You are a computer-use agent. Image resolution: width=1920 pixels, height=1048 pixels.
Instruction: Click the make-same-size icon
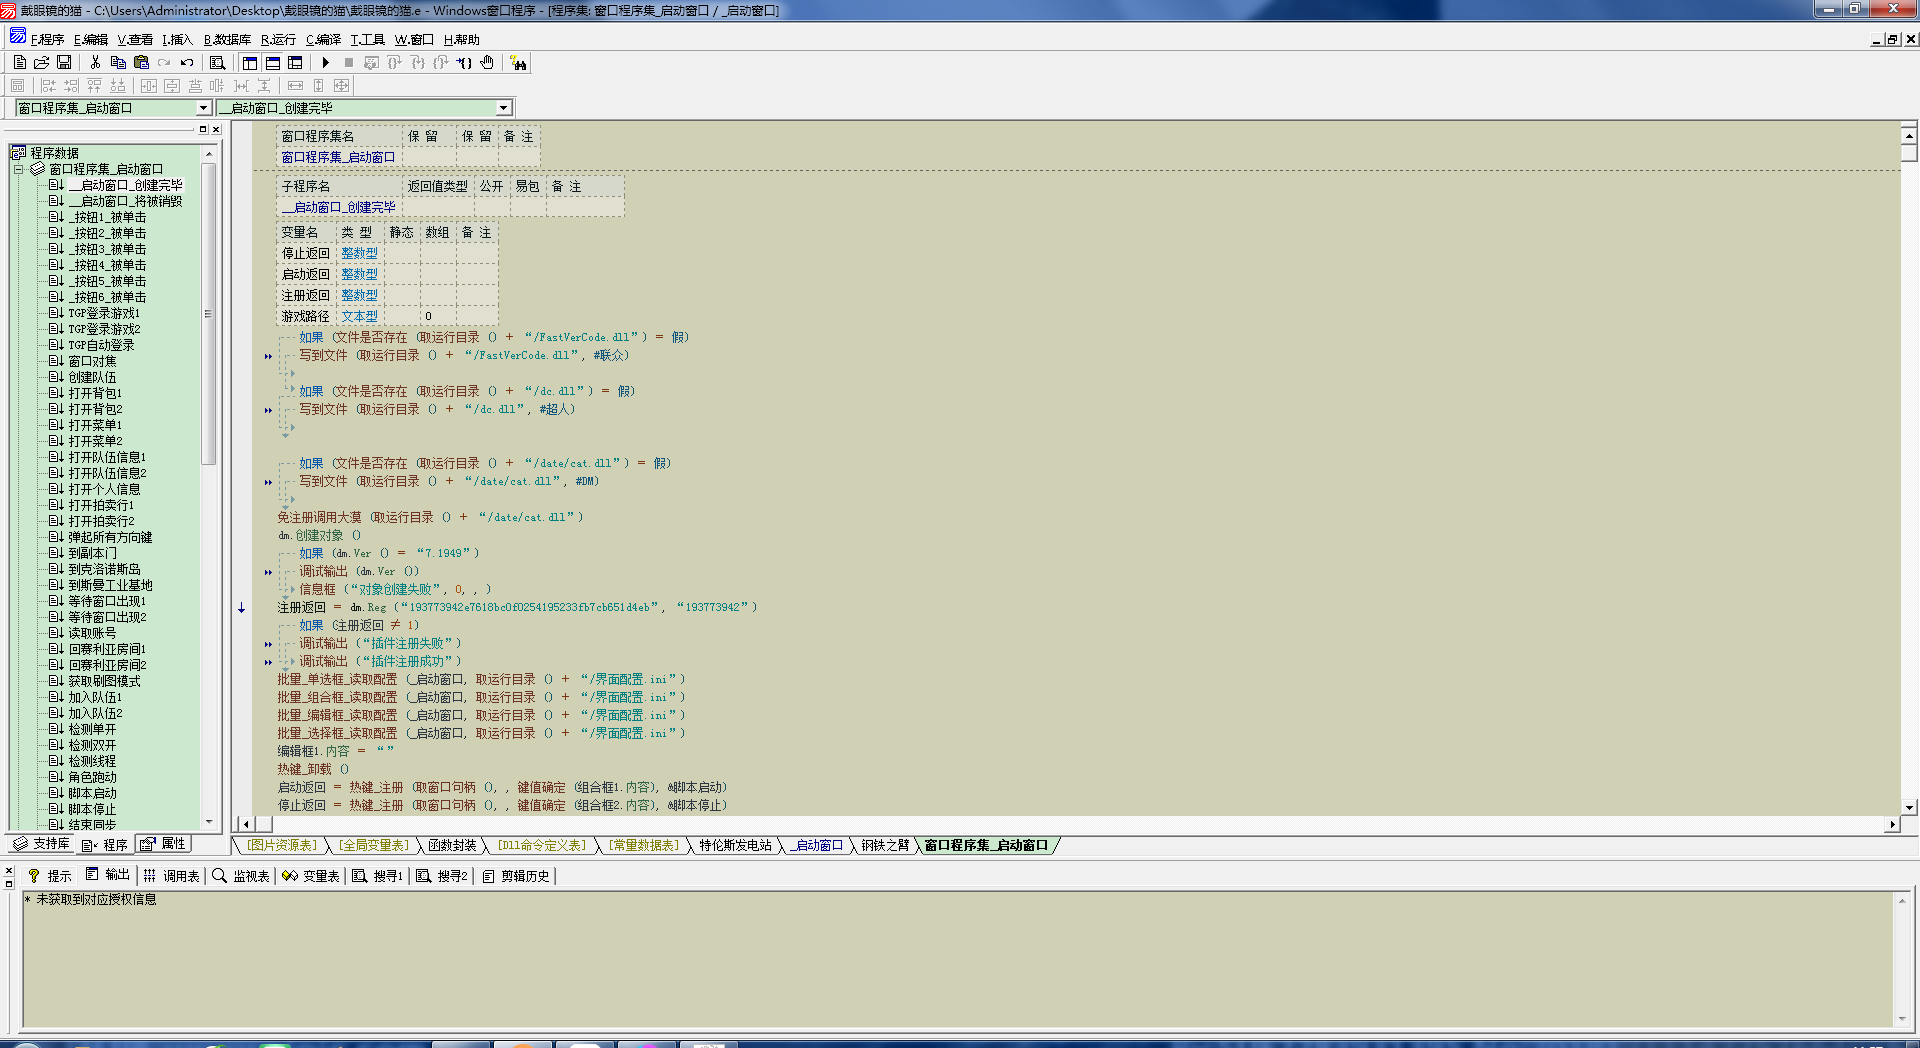[342, 85]
